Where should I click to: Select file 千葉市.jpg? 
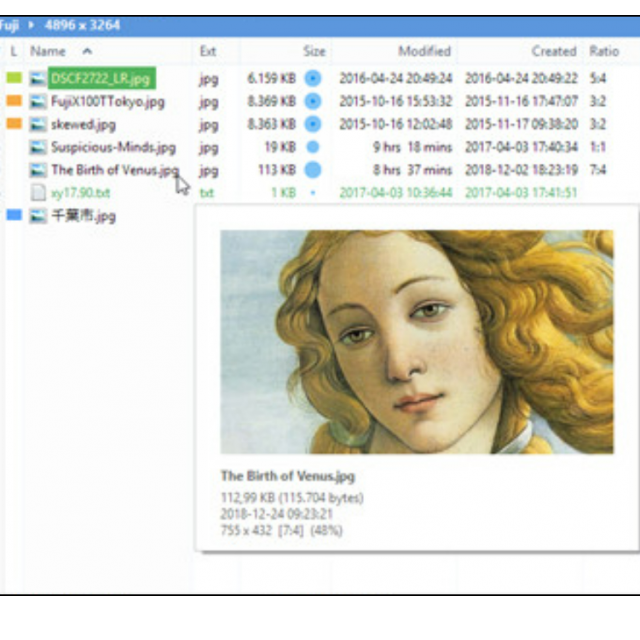(x=83, y=216)
